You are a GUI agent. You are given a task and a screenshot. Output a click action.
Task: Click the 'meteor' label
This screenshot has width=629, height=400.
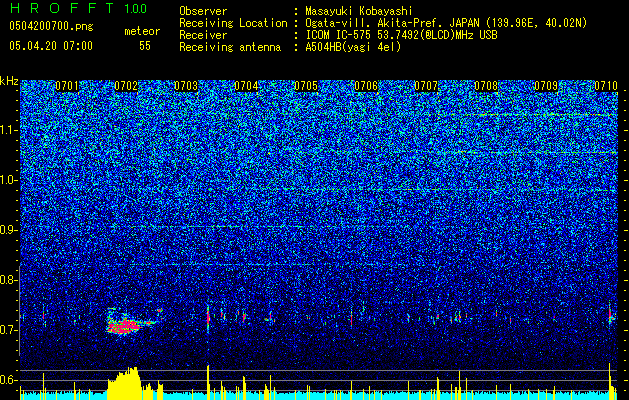click(x=142, y=31)
